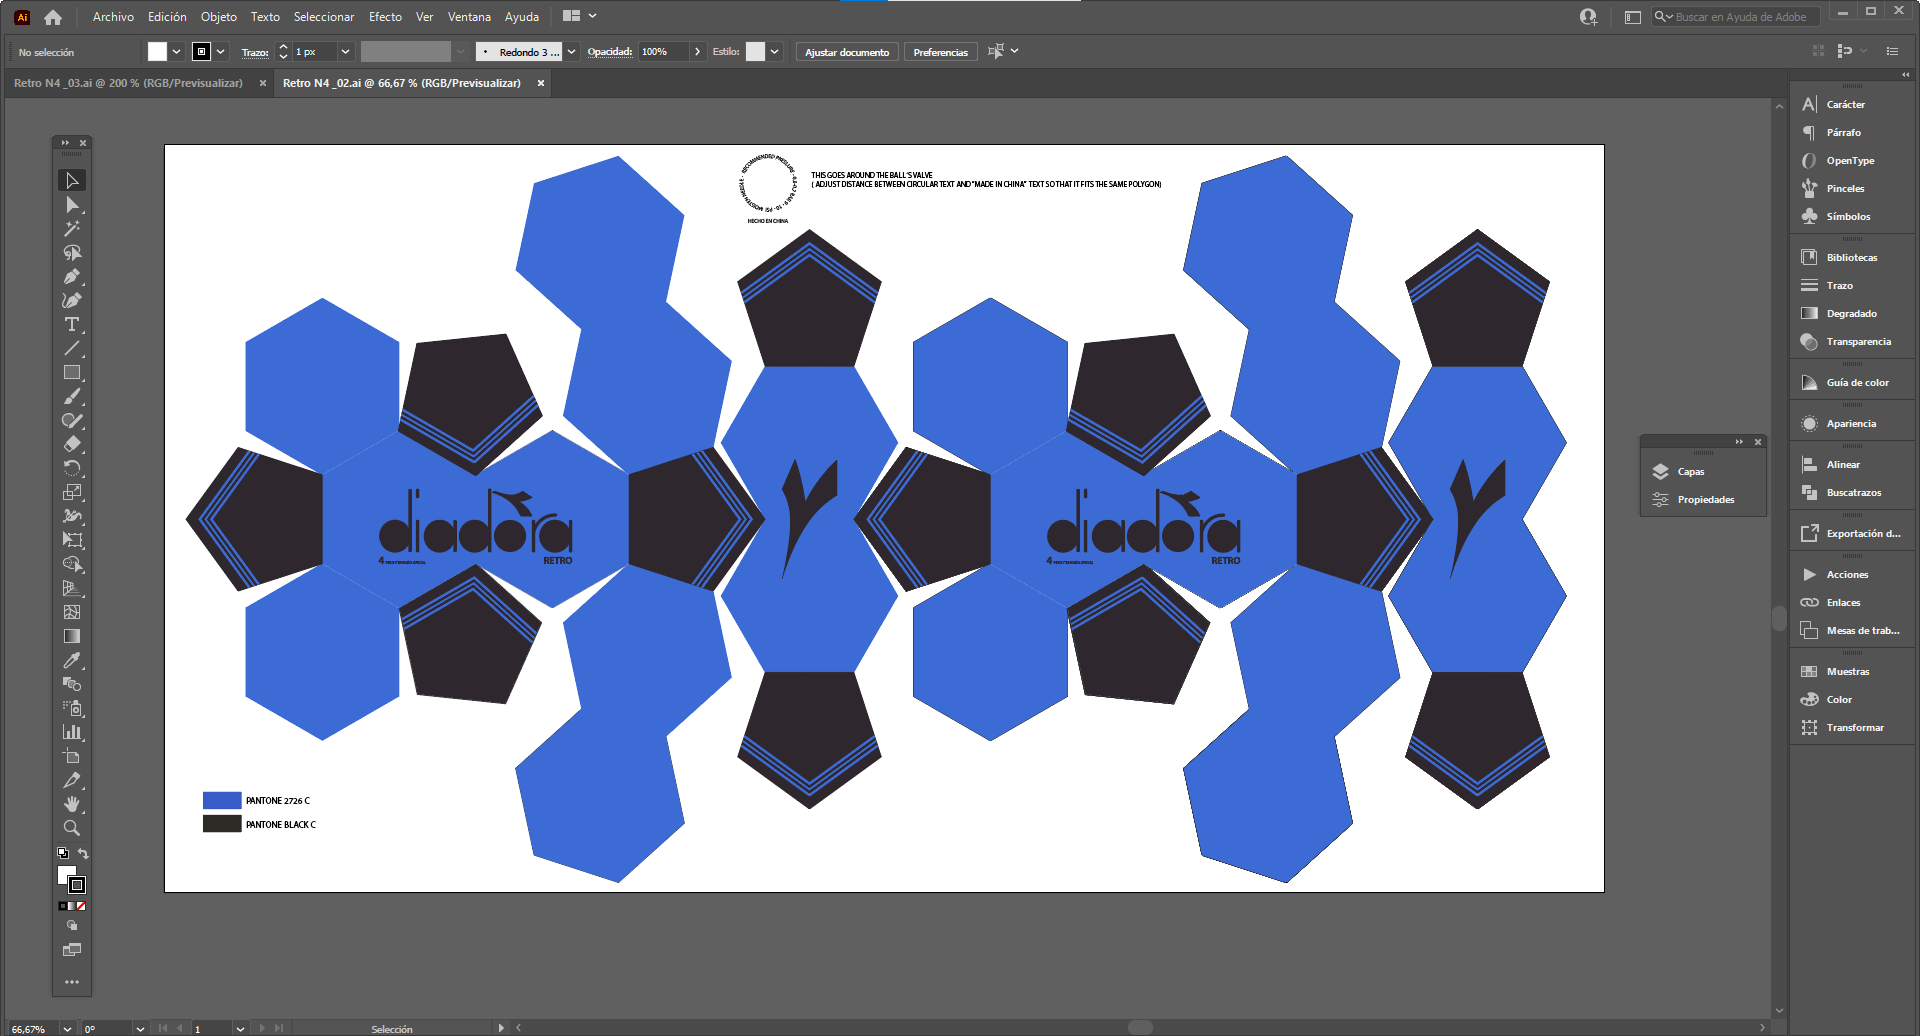Open the zoom level dropdown
1920x1036 pixels.
pyautogui.click(x=67, y=1028)
